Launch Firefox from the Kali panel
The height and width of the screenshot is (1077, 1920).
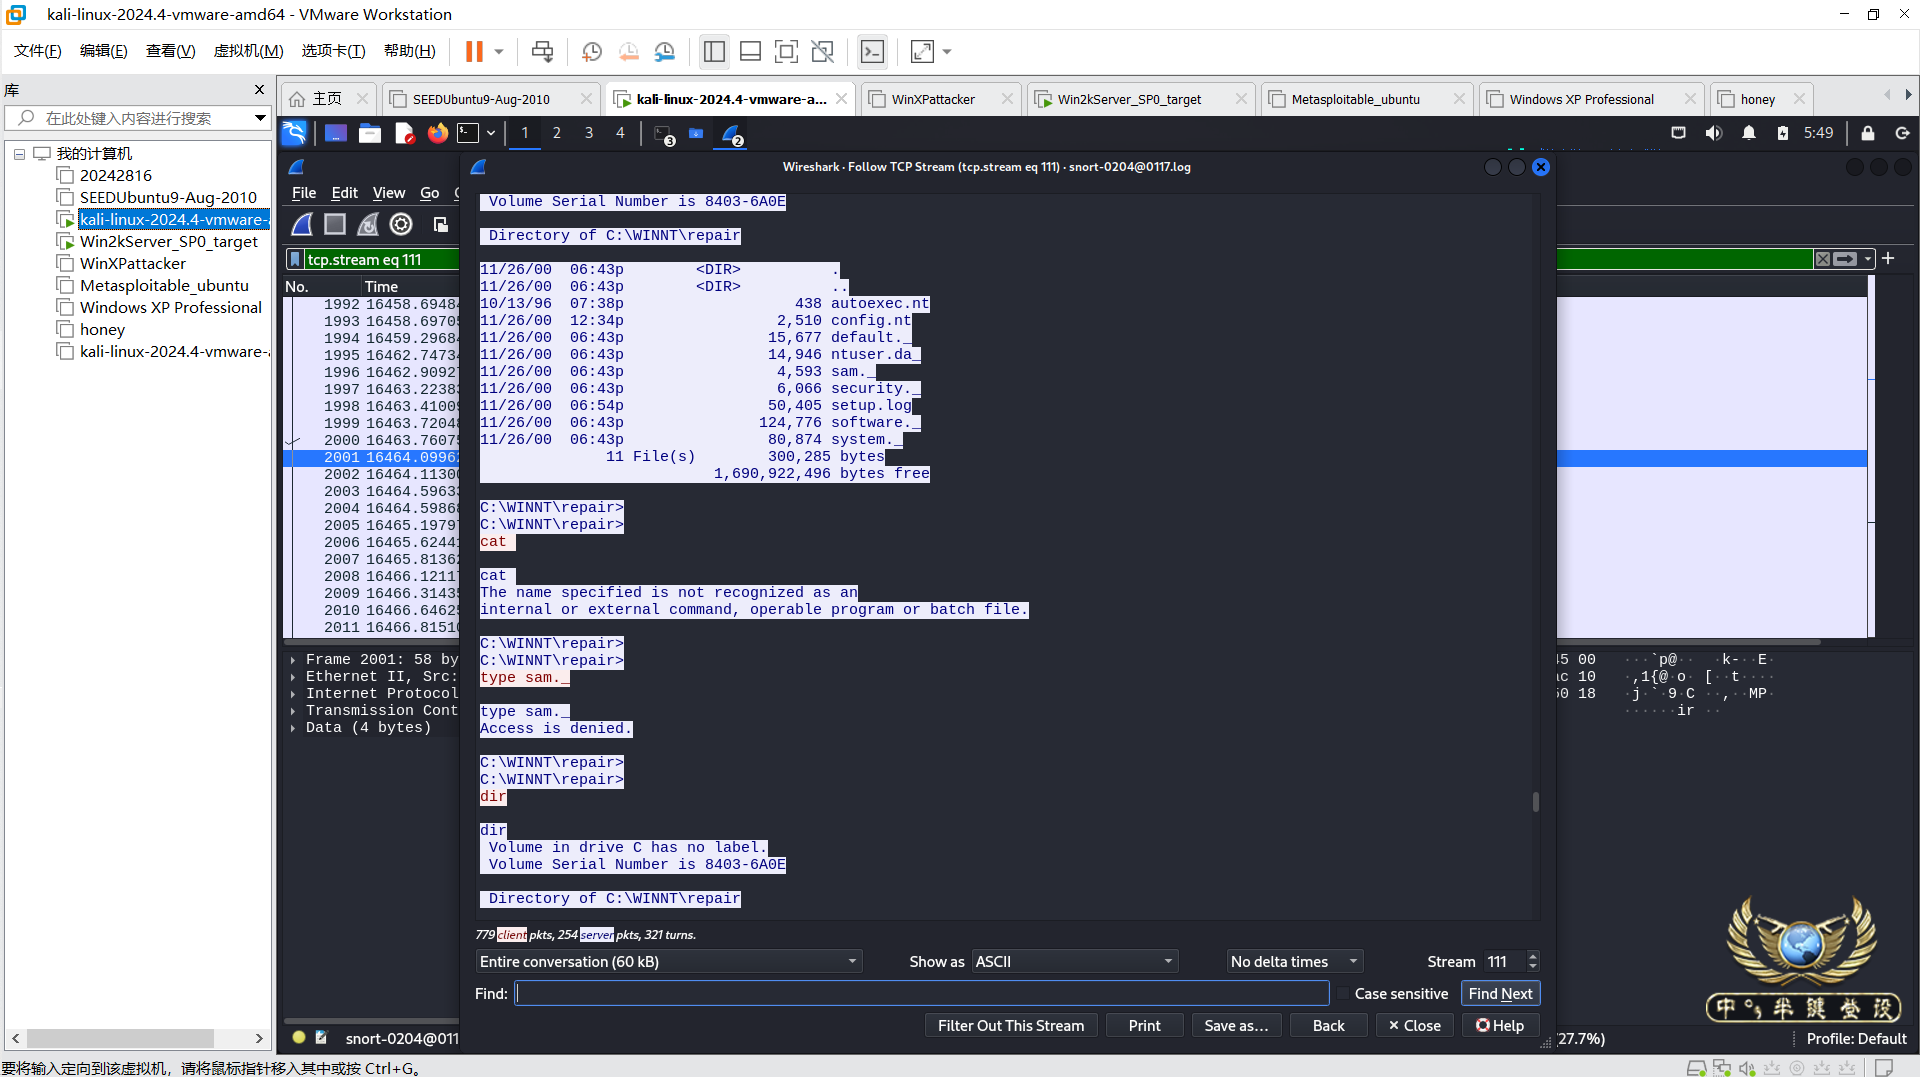click(437, 133)
